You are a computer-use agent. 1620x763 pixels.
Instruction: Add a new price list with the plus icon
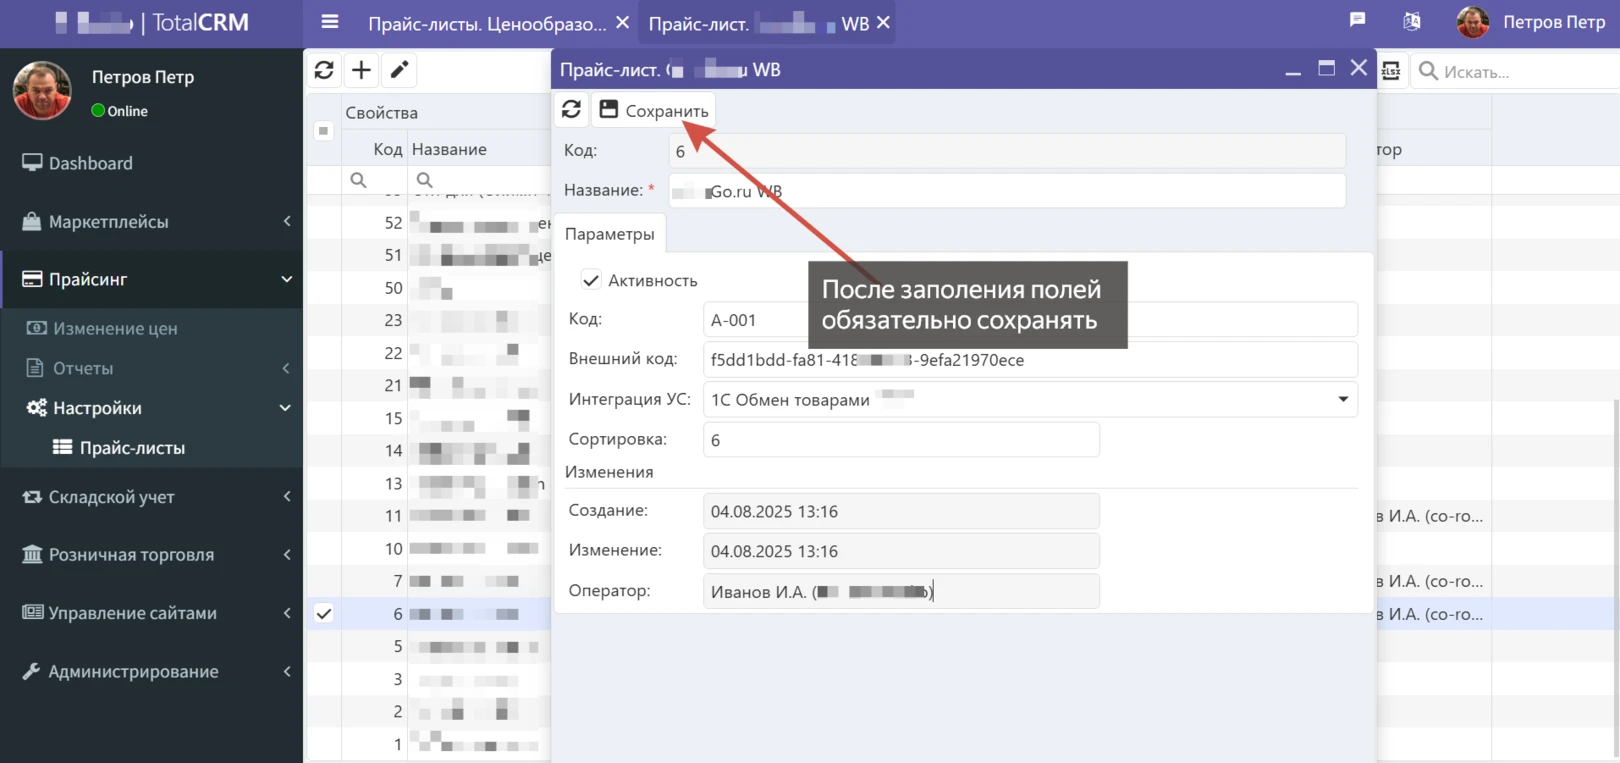[361, 70]
